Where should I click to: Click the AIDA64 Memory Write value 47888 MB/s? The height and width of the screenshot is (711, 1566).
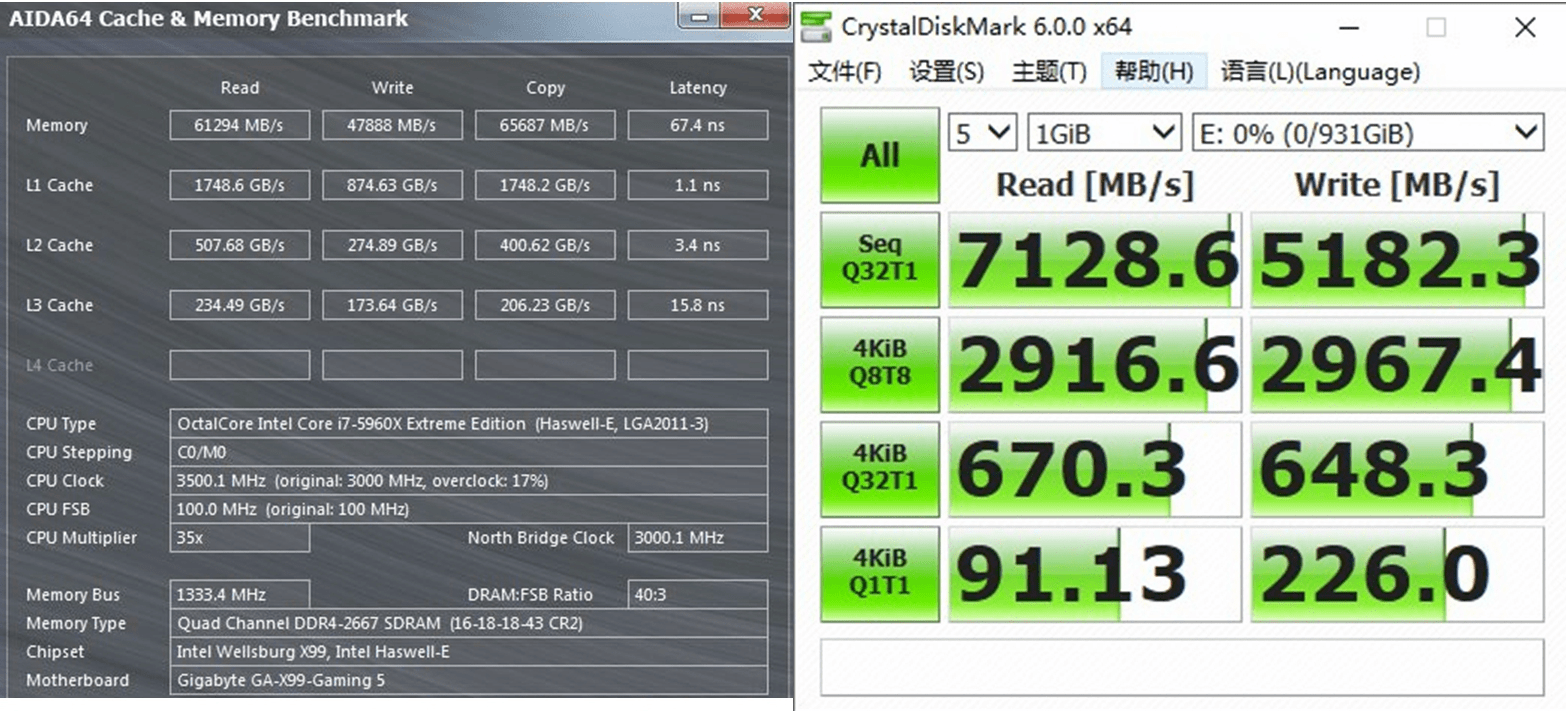point(392,125)
